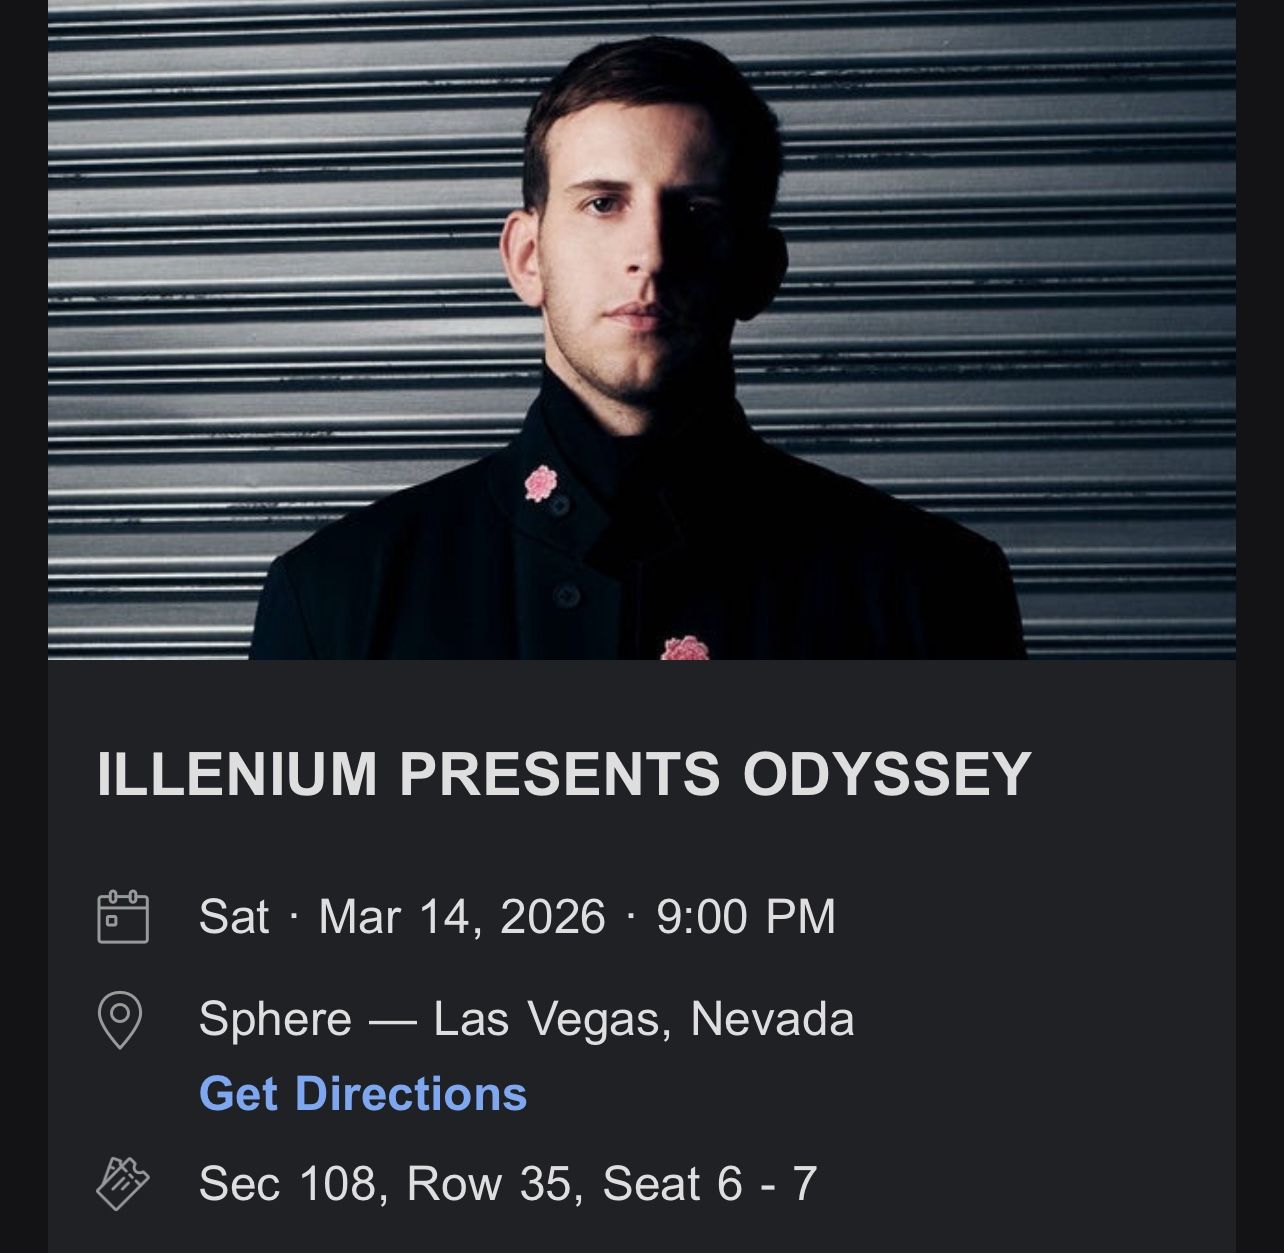This screenshot has height=1253, width=1284.
Task: Click the word Sphere in the venue line
Action: [x=275, y=1019]
